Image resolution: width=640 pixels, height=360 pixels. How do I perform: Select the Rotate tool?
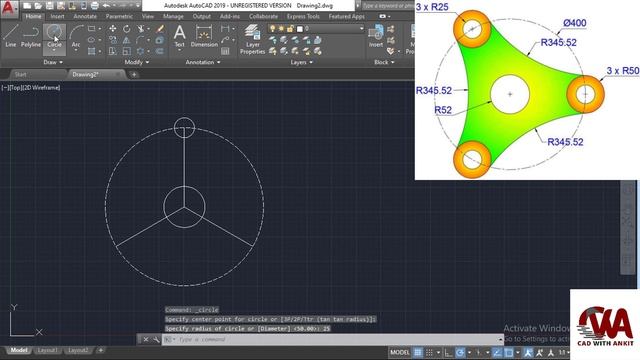point(127,29)
